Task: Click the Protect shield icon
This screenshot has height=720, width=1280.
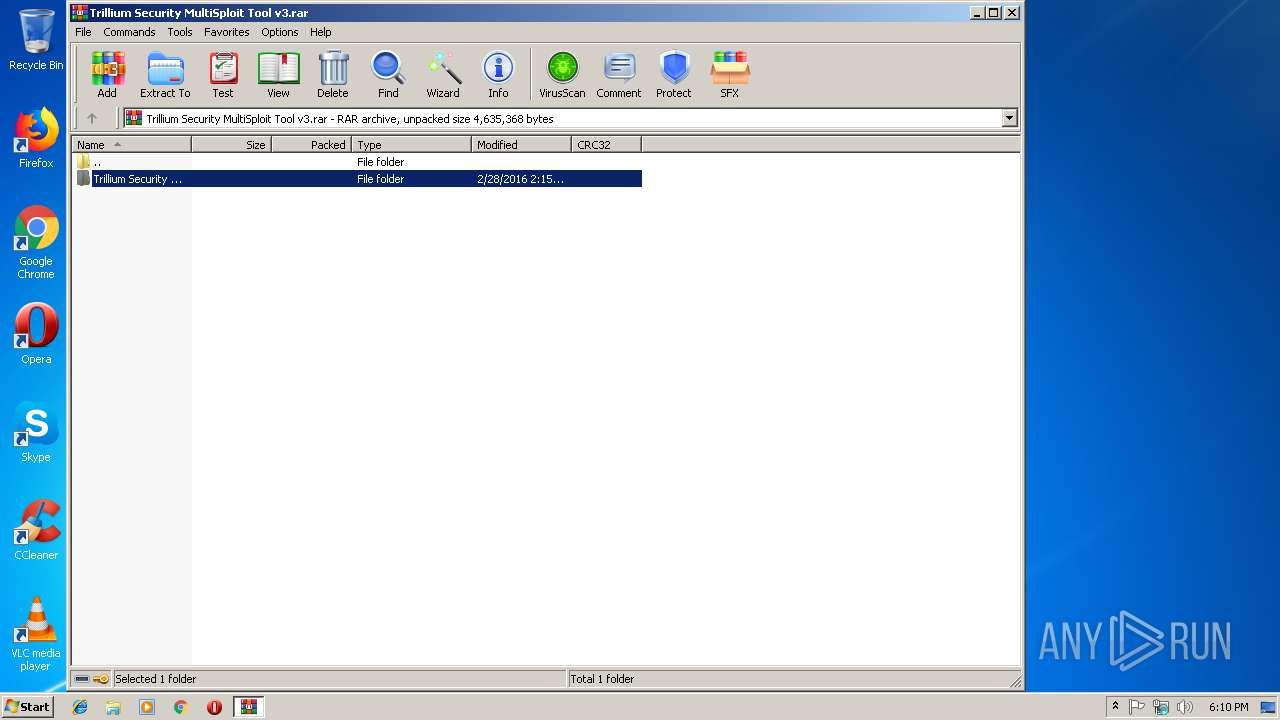Action: (674, 75)
